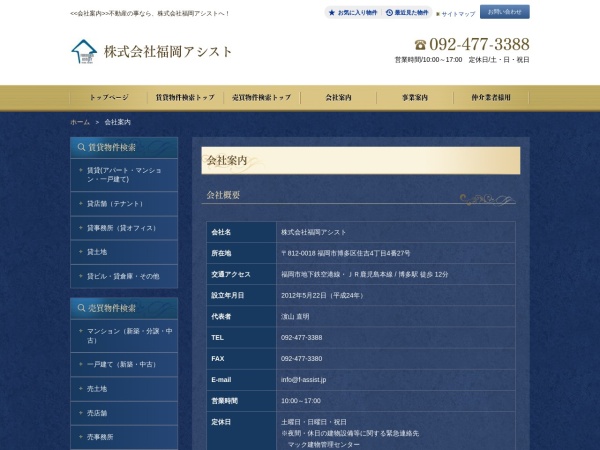
Task: Click the 会社概要 section heading
Action: (x=223, y=195)
